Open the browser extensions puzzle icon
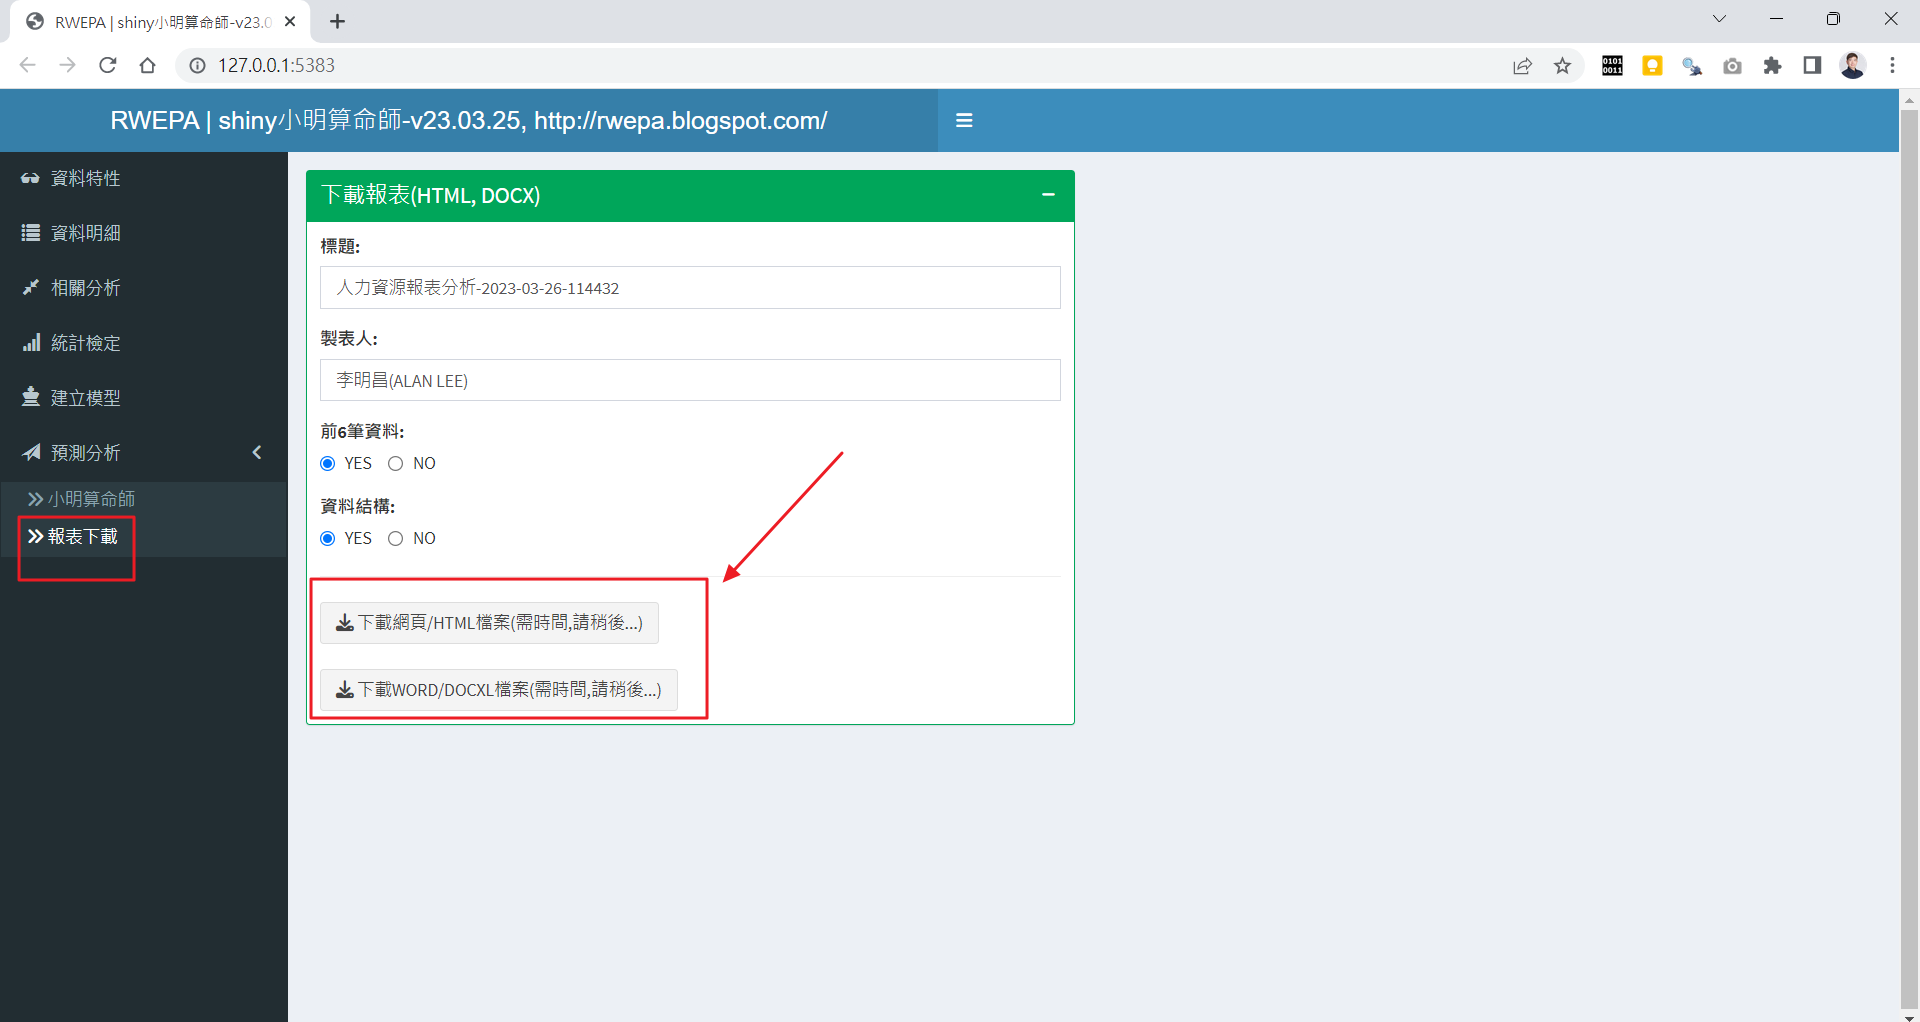This screenshot has width=1920, height=1022. click(1772, 66)
